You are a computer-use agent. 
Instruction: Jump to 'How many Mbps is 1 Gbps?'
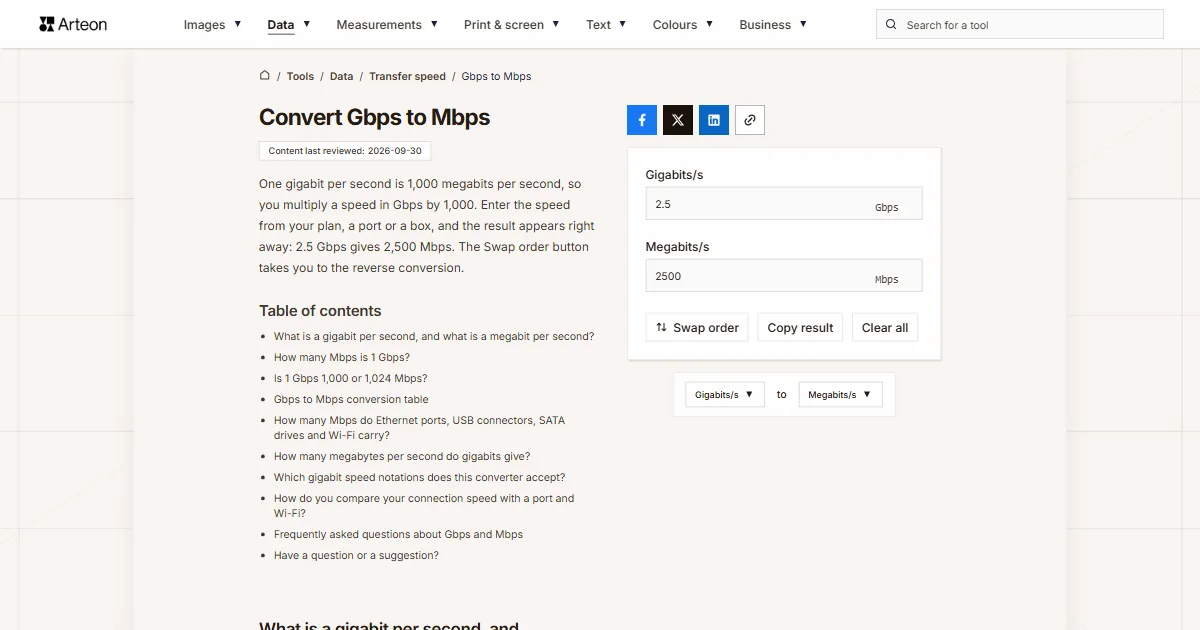pyautogui.click(x=342, y=357)
